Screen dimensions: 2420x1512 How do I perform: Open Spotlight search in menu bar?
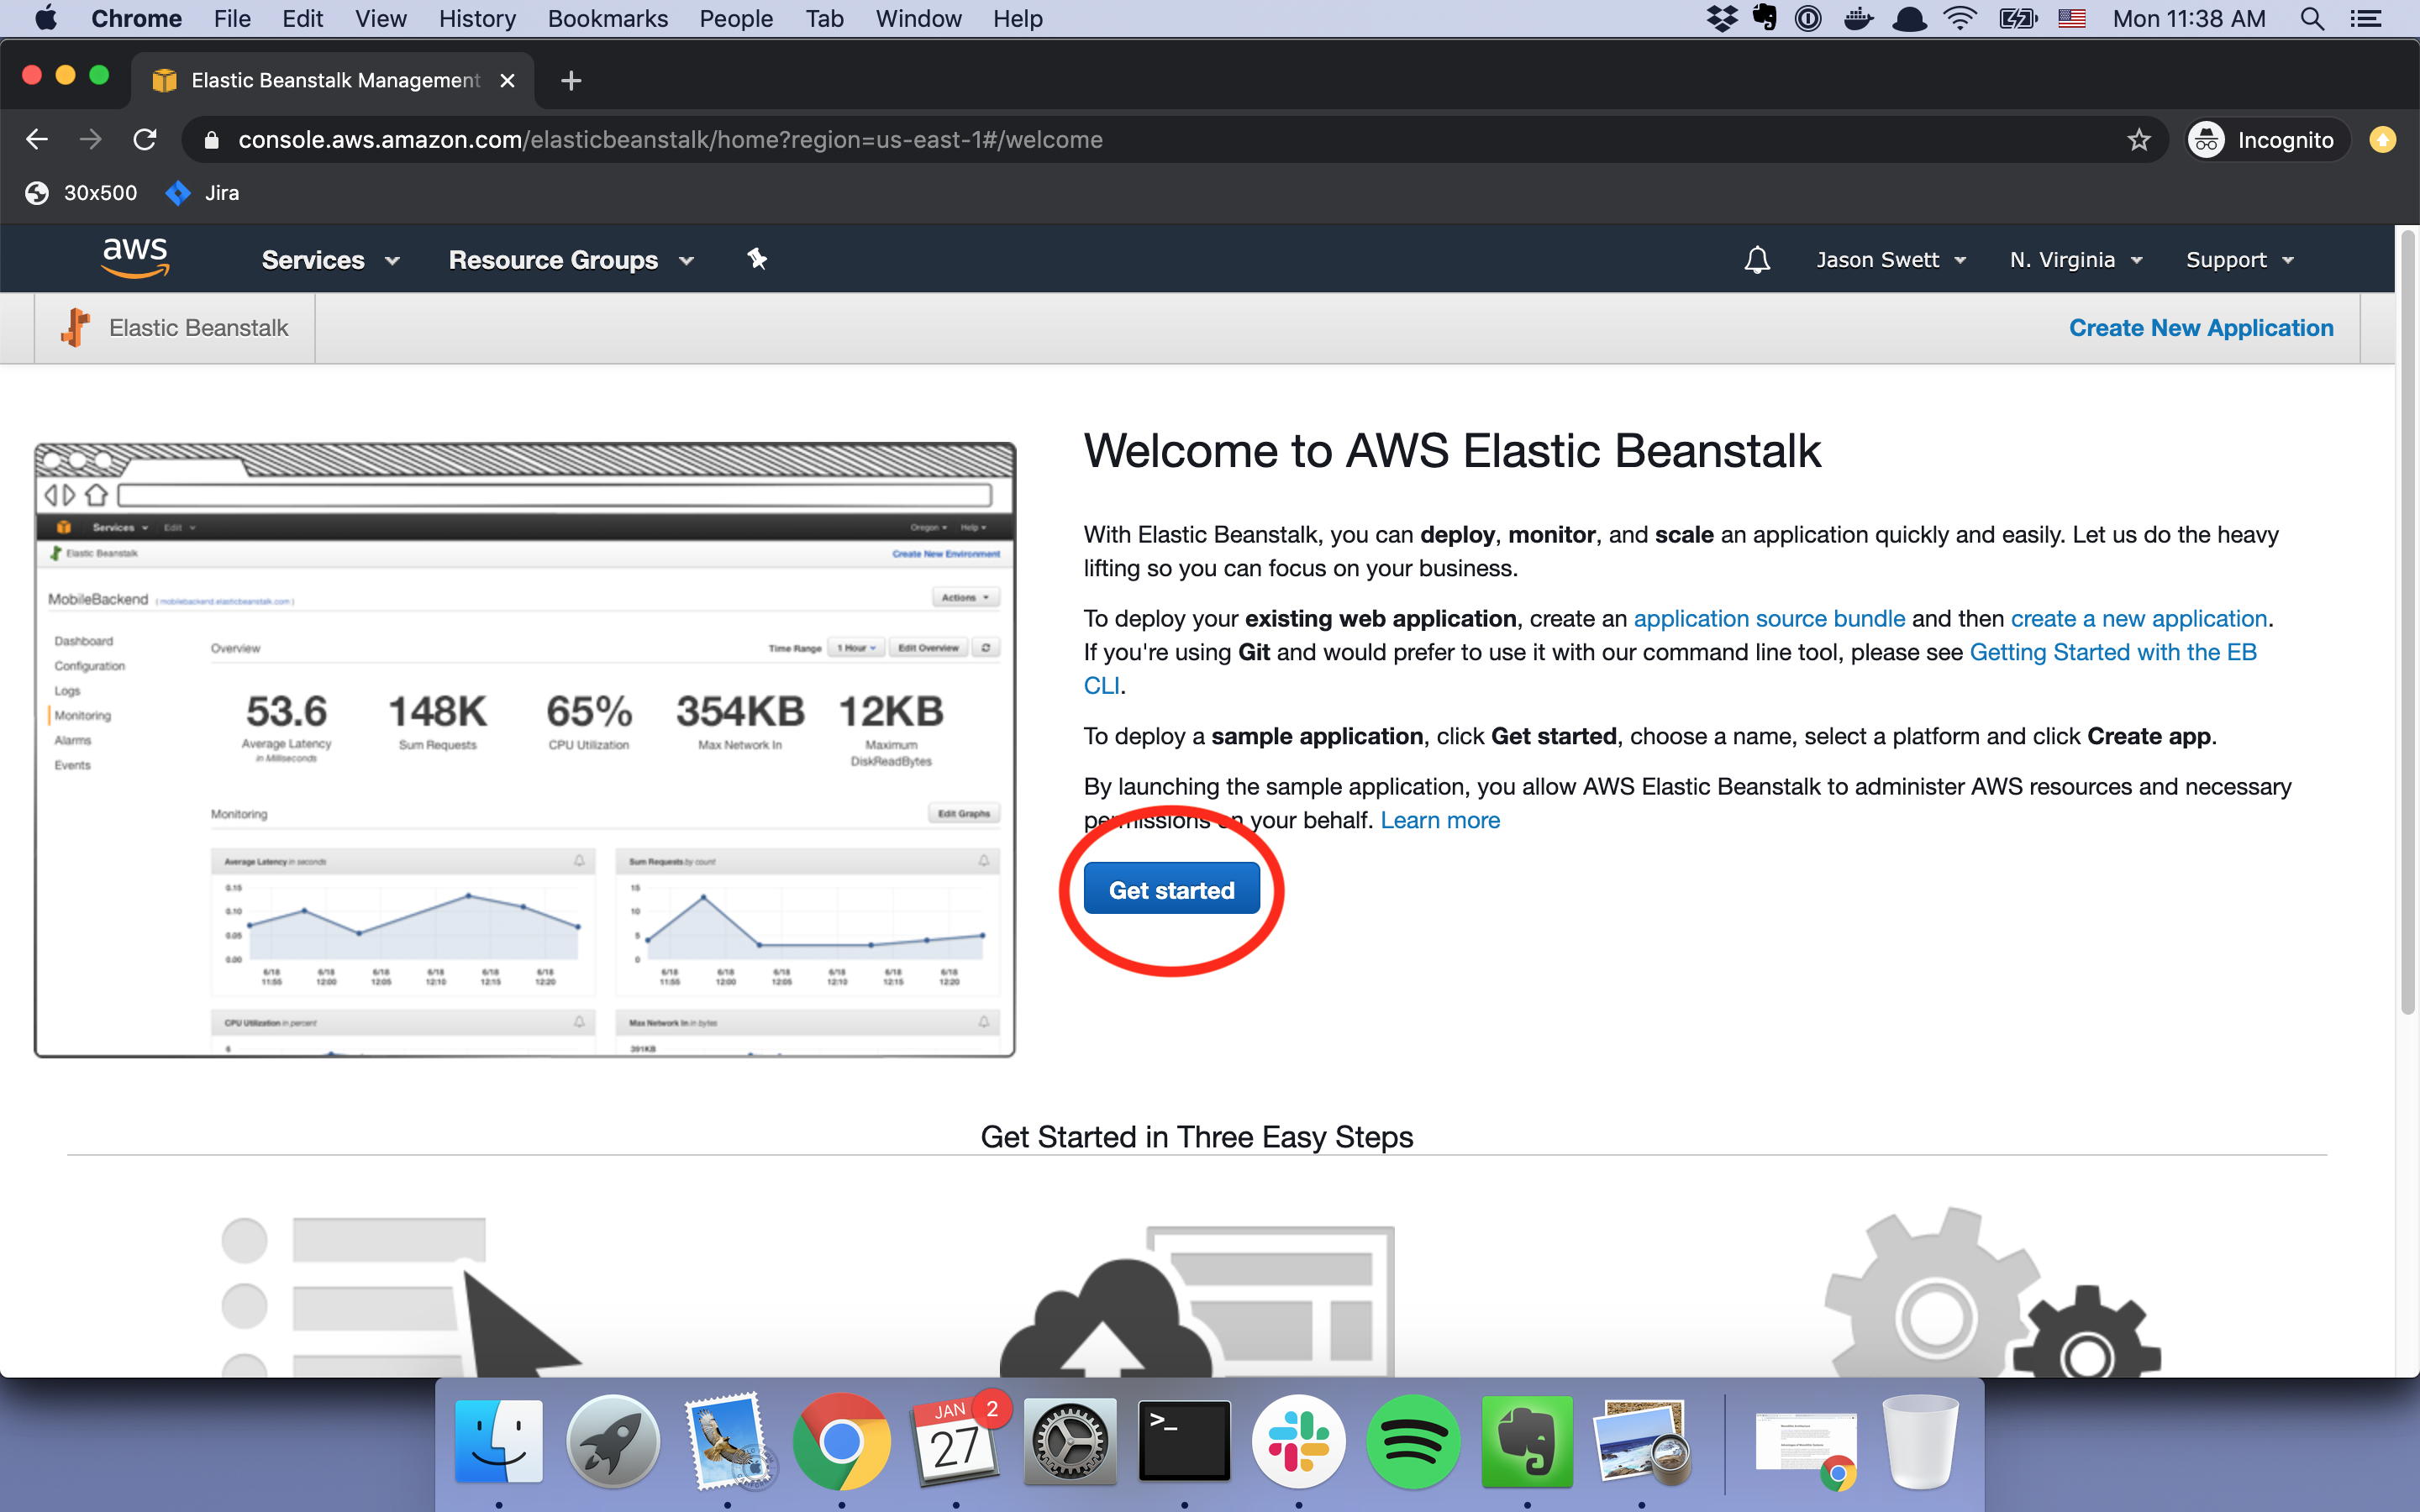pyautogui.click(x=2311, y=18)
